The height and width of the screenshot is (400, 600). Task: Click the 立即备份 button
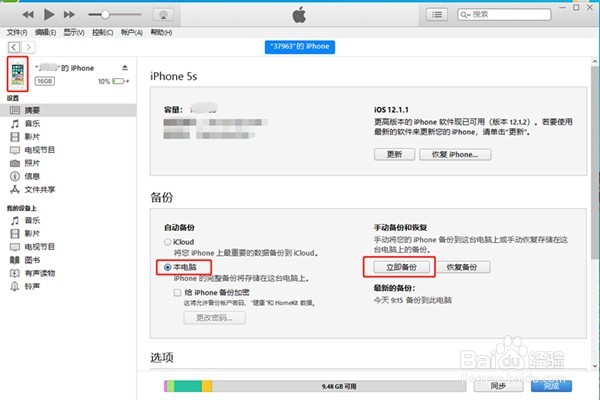(x=401, y=267)
